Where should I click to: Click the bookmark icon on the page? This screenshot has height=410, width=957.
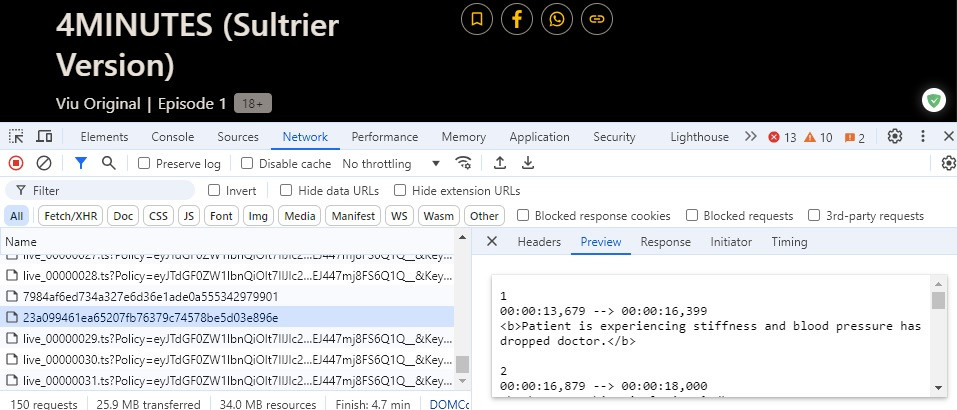click(477, 19)
